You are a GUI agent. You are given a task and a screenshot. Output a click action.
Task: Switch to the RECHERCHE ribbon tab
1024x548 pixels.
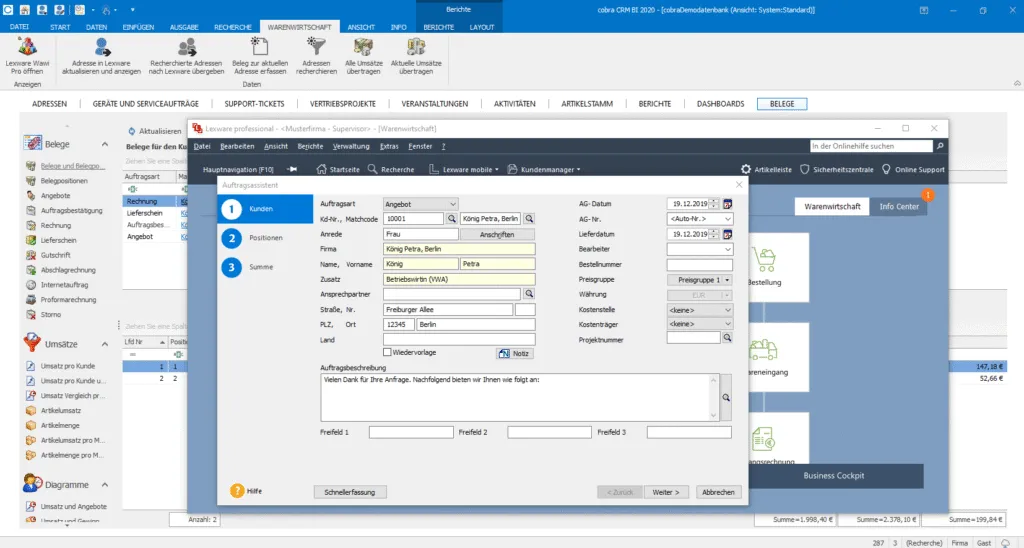(x=232, y=27)
